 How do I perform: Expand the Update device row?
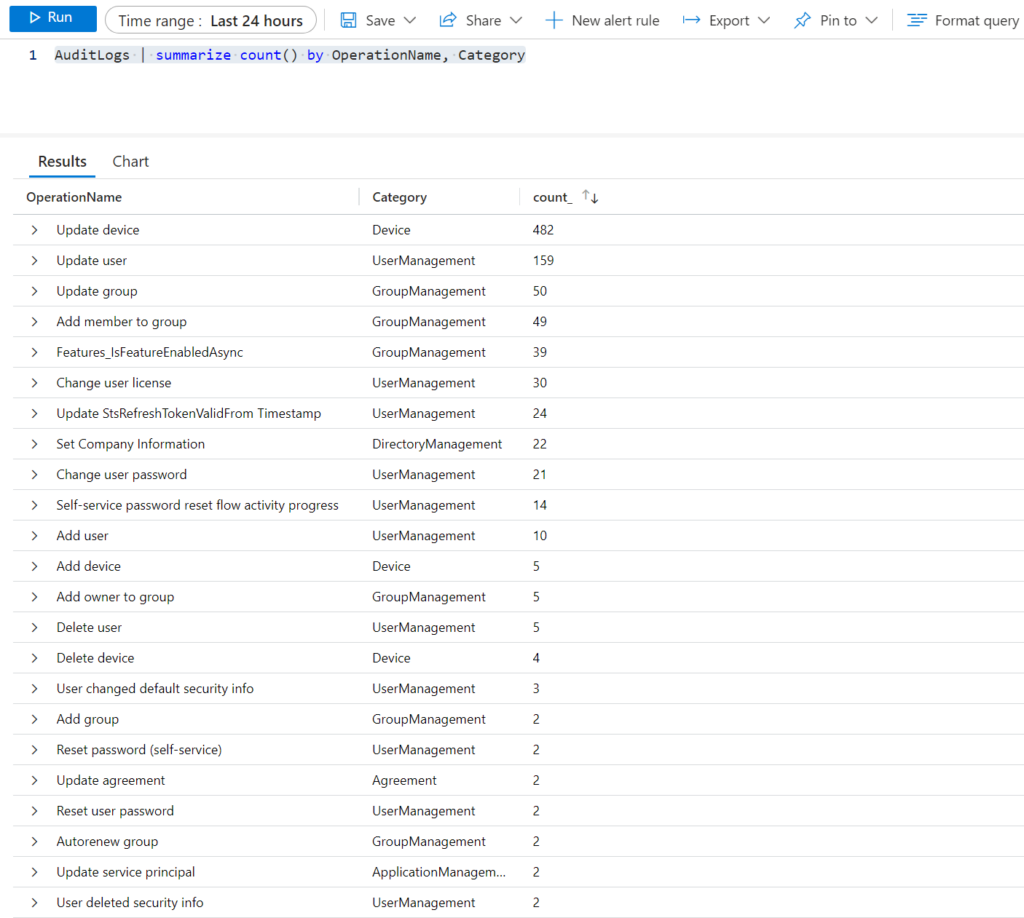point(35,230)
